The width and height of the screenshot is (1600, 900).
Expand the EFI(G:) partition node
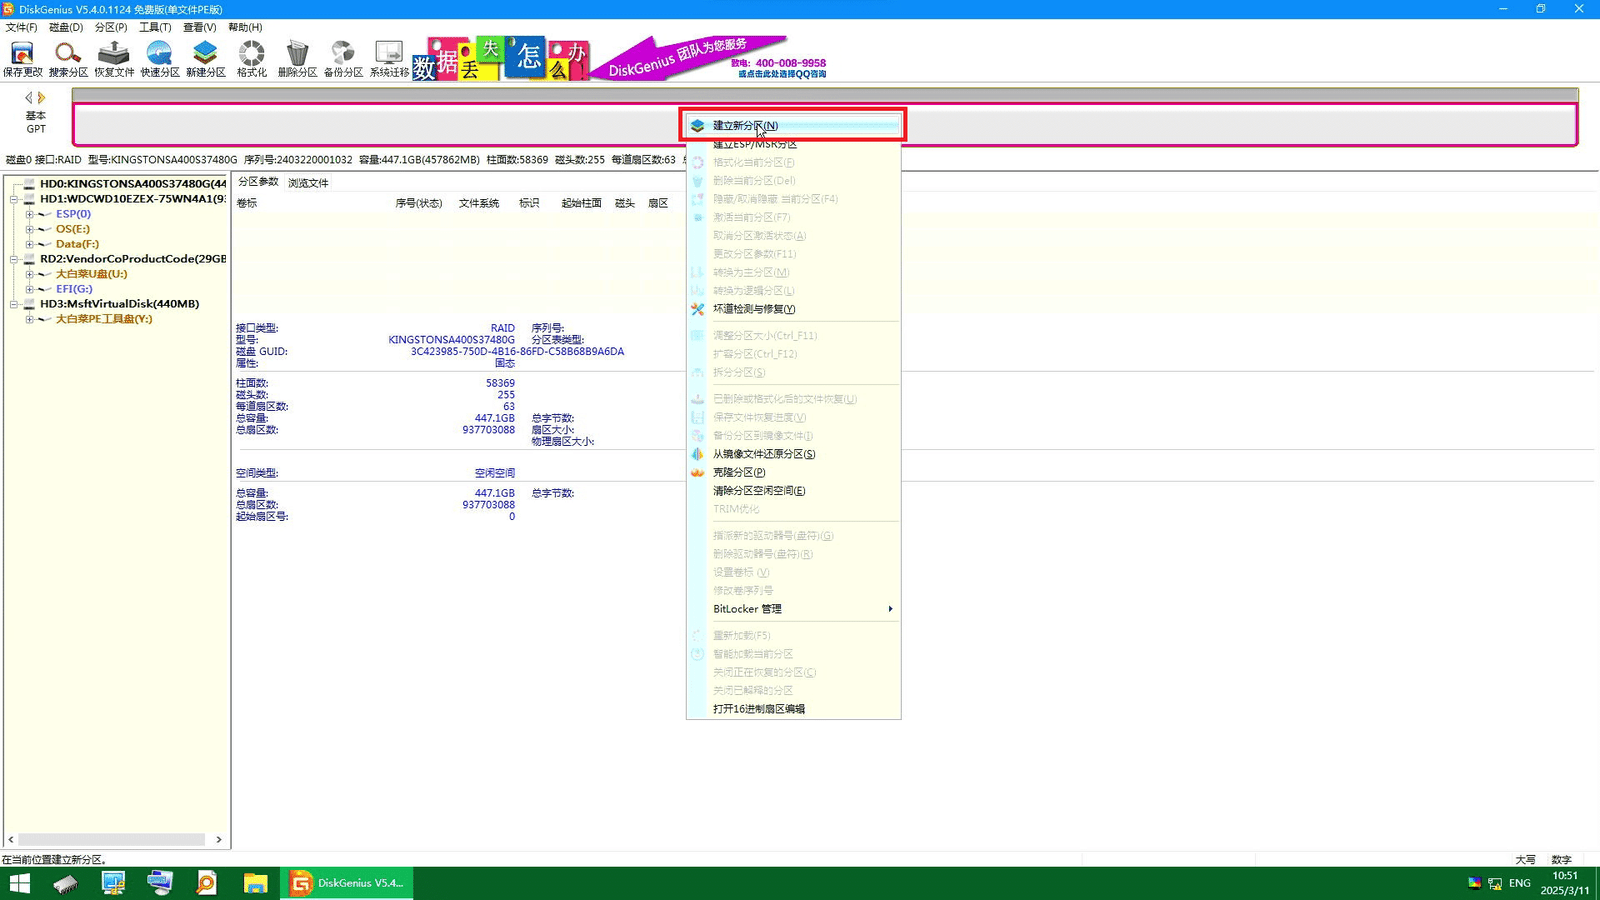point(30,289)
